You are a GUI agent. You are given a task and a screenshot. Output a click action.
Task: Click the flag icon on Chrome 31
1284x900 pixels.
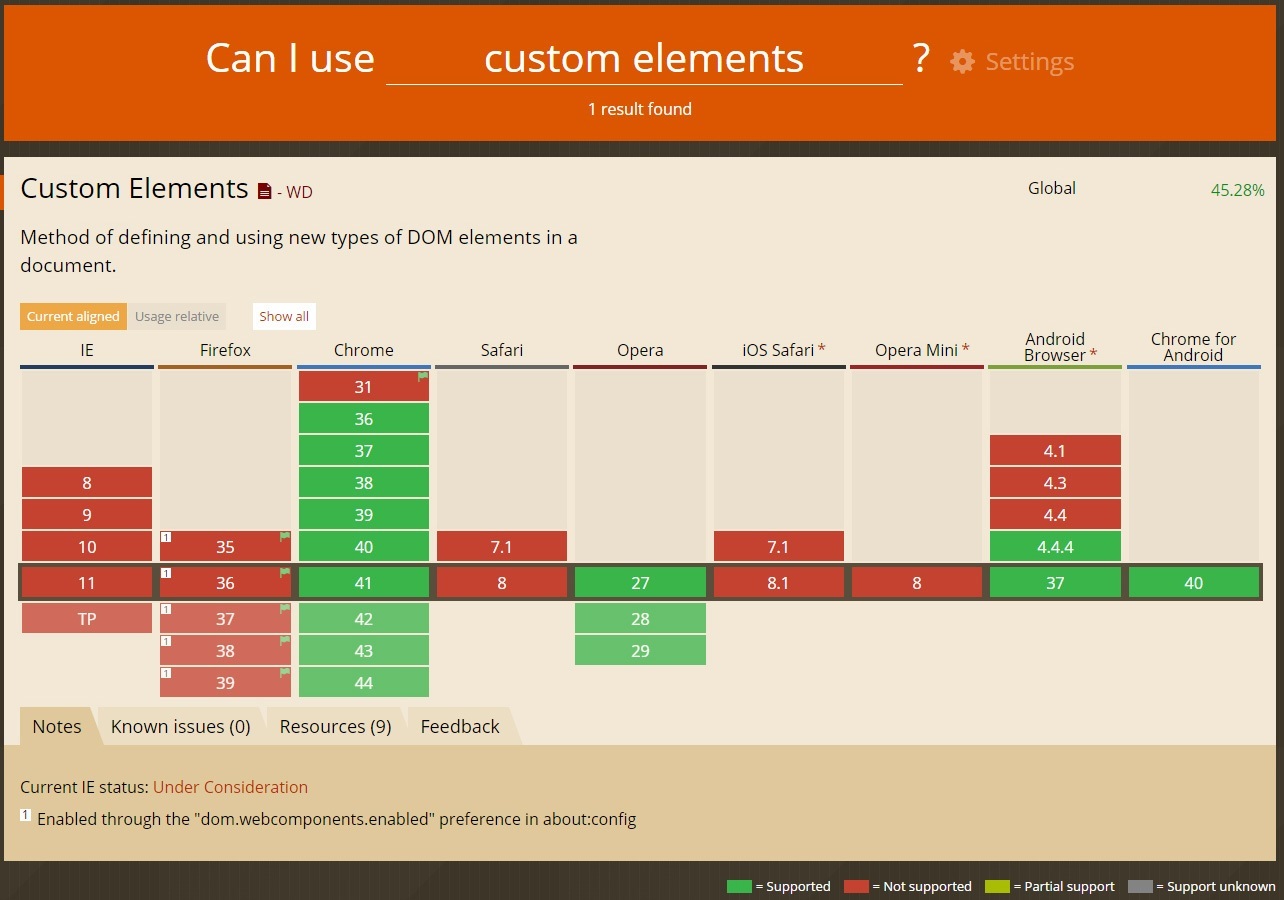(423, 377)
